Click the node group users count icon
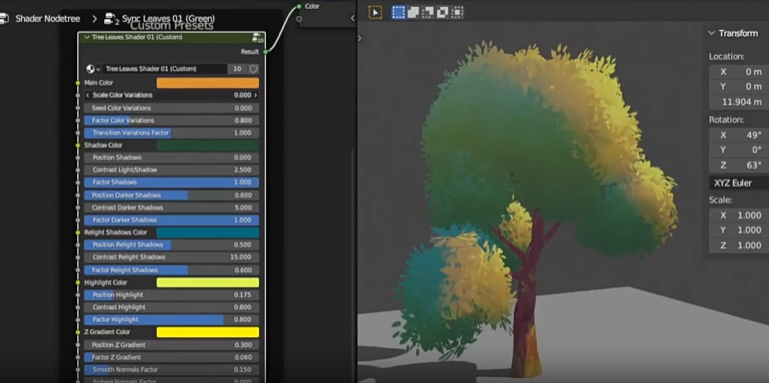The width and height of the screenshot is (769, 383). (x=237, y=69)
